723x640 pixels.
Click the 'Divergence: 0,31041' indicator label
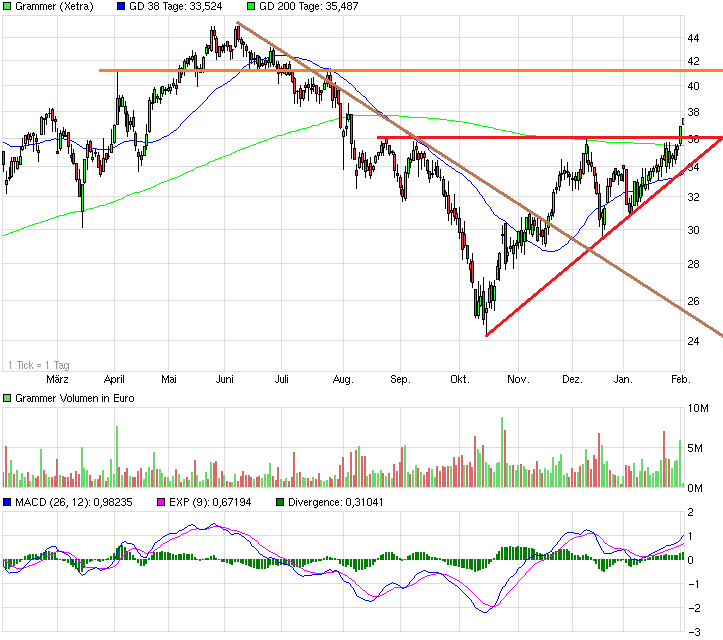click(x=335, y=502)
